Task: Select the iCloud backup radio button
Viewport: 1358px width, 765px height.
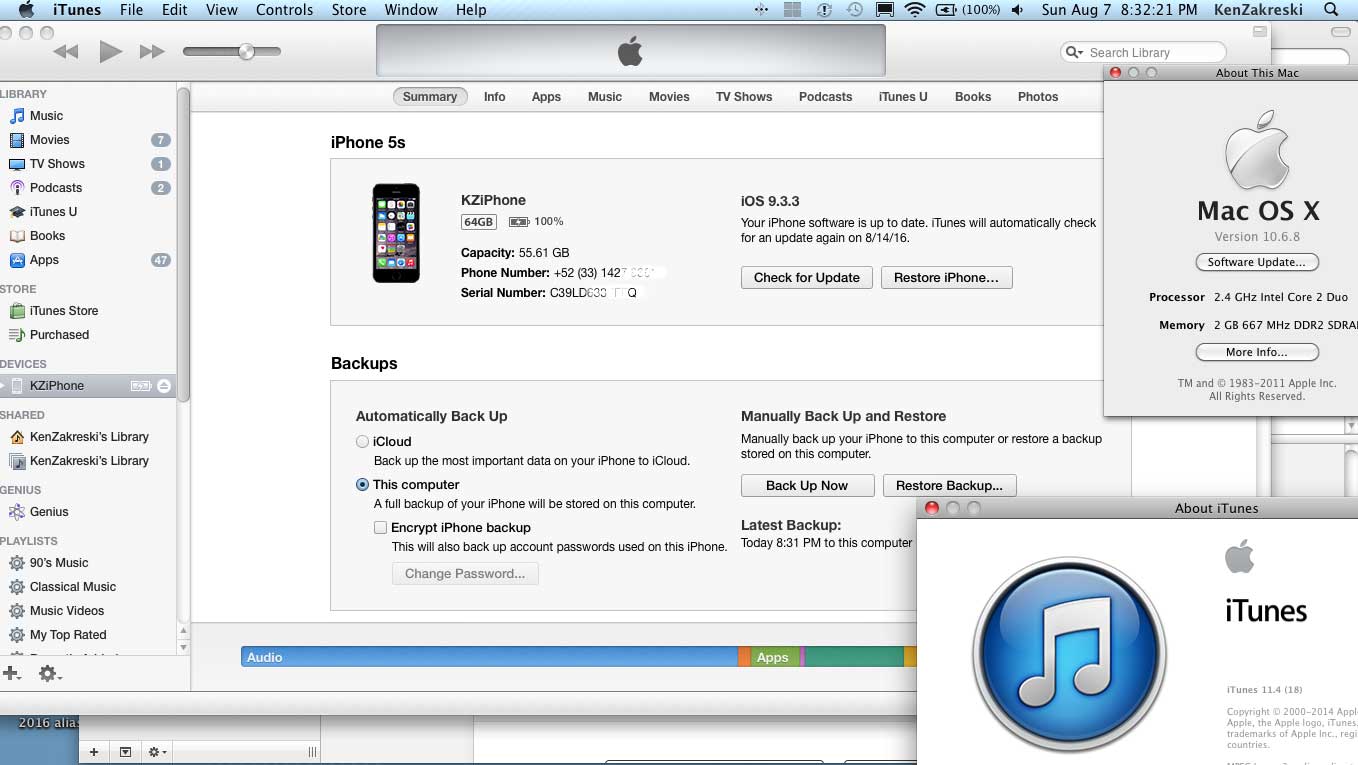Action: [x=362, y=442]
